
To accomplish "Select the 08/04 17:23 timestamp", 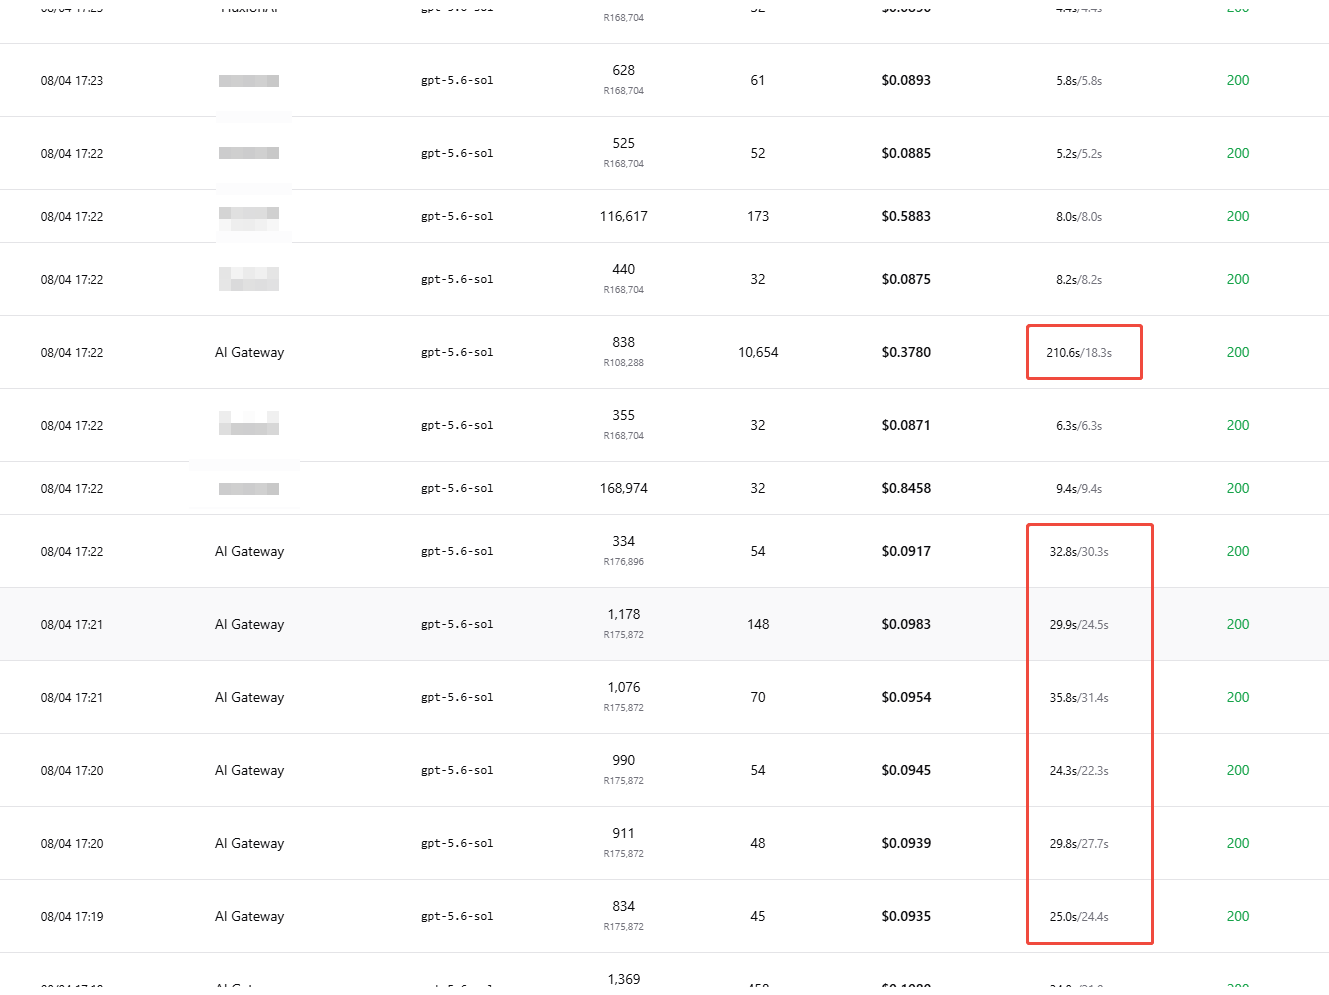I will 72,81.
